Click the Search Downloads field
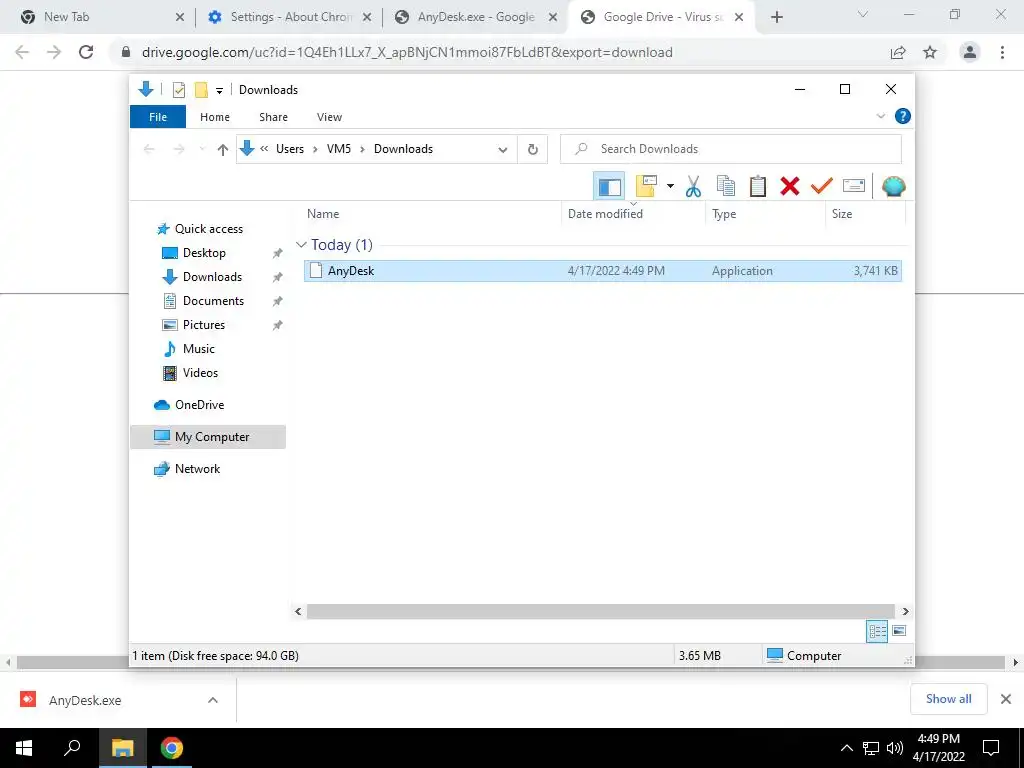Screen dimensions: 1024x768 tap(731, 149)
